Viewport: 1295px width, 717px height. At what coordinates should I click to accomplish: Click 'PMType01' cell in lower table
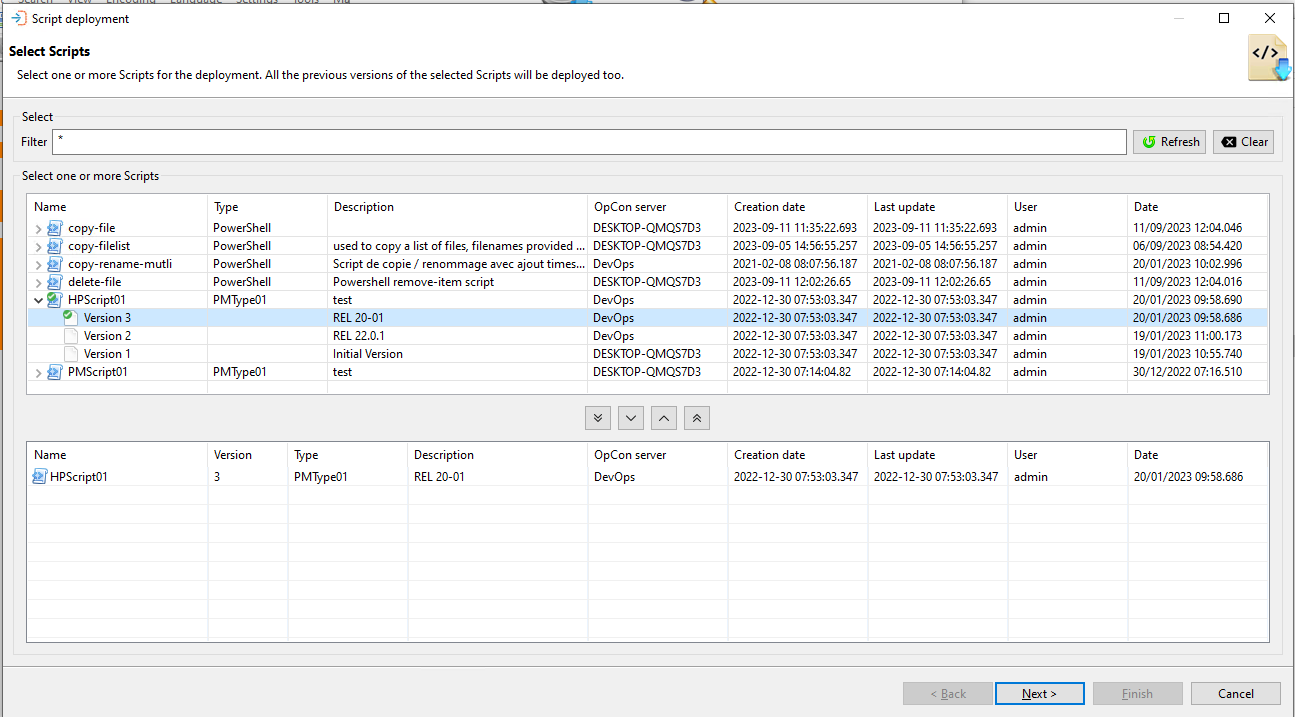pos(321,477)
